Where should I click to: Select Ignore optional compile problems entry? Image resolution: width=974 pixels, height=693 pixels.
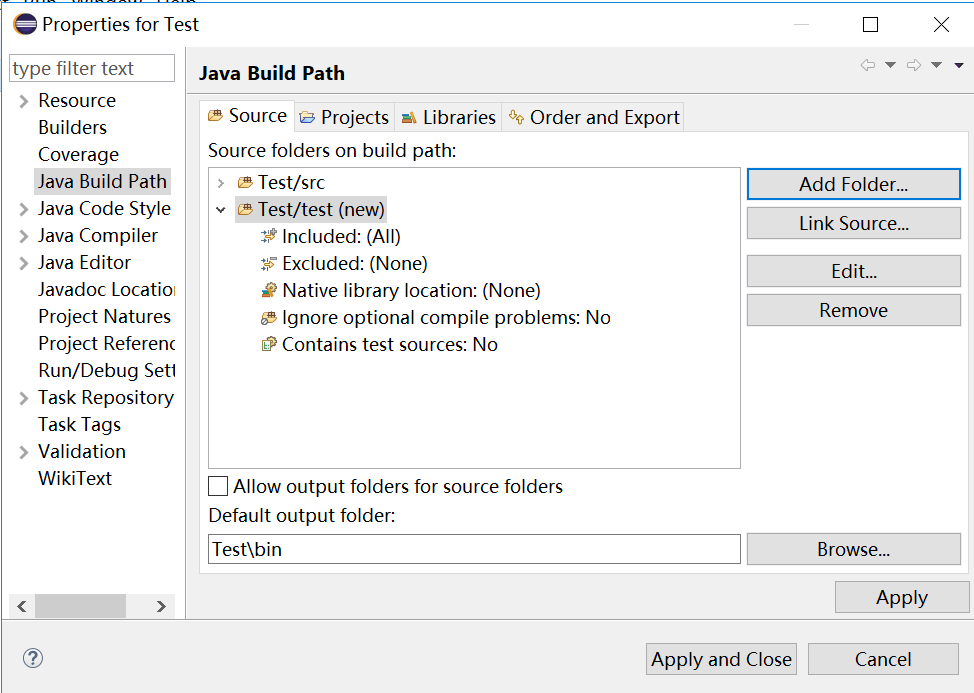pyautogui.click(x=445, y=318)
